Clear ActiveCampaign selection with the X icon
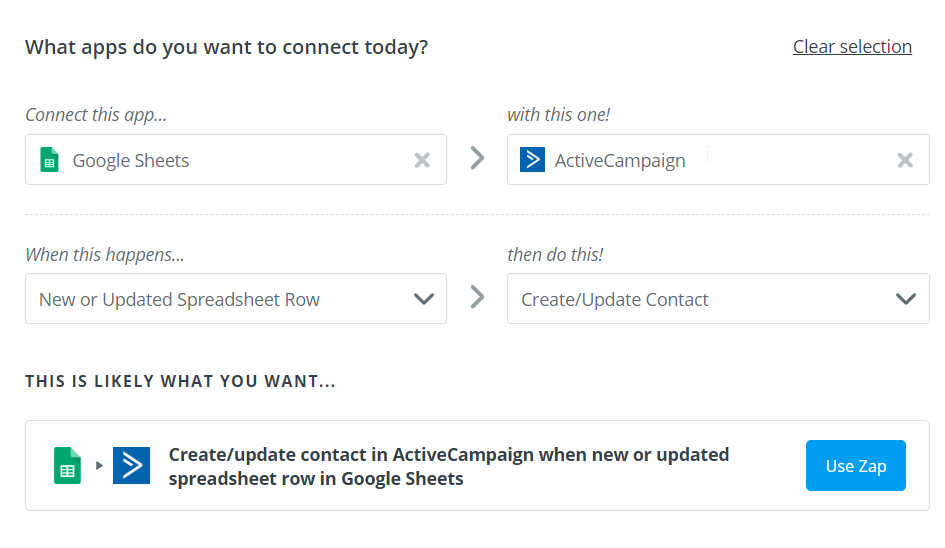Viewport: 945px width, 548px height. click(905, 160)
